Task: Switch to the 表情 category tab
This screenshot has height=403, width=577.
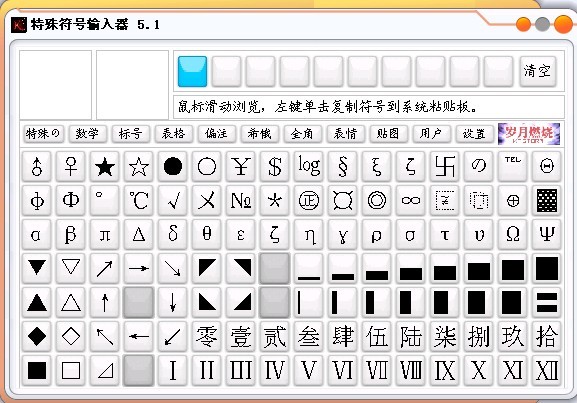Action: (346, 134)
